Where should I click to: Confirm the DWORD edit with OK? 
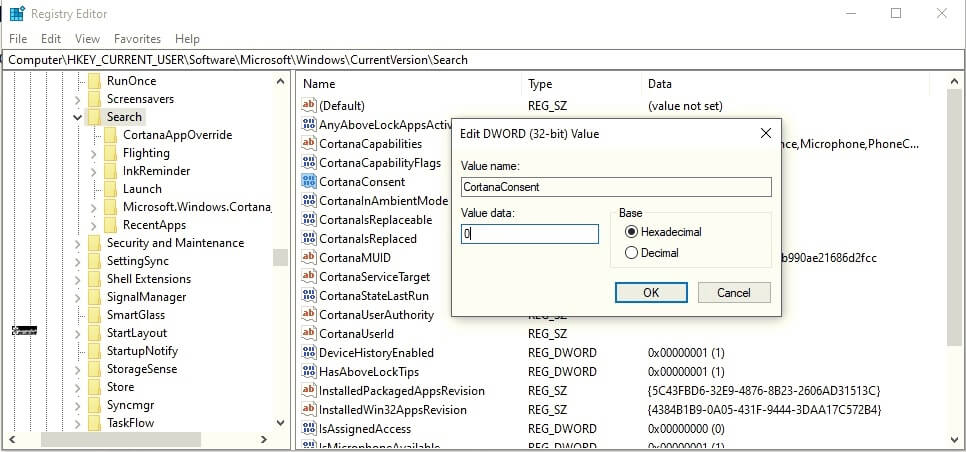coord(651,293)
